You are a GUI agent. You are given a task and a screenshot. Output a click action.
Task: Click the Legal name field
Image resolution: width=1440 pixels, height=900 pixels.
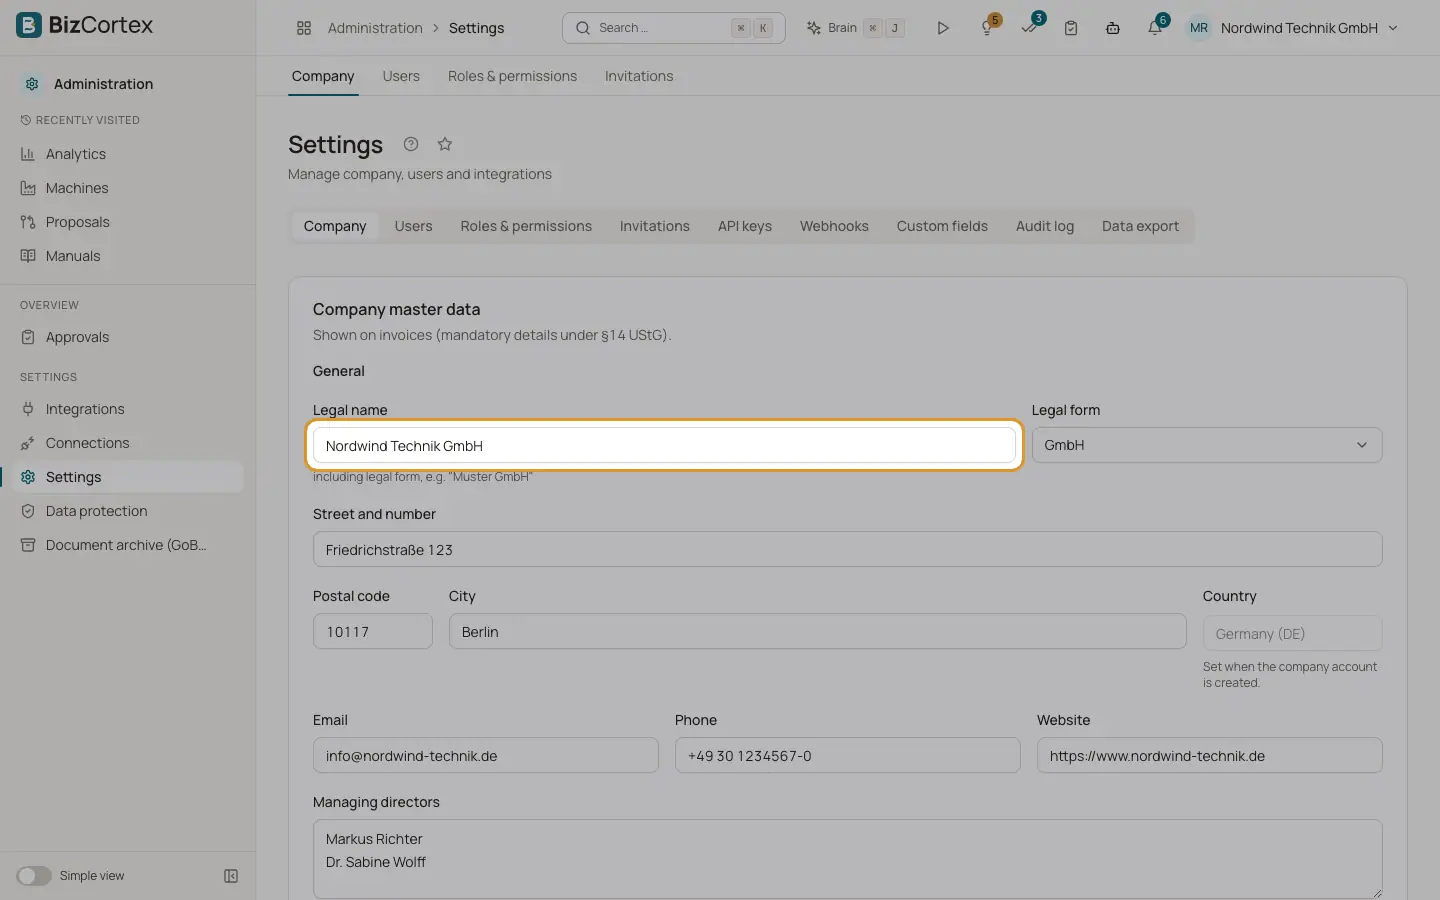click(664, 446)
